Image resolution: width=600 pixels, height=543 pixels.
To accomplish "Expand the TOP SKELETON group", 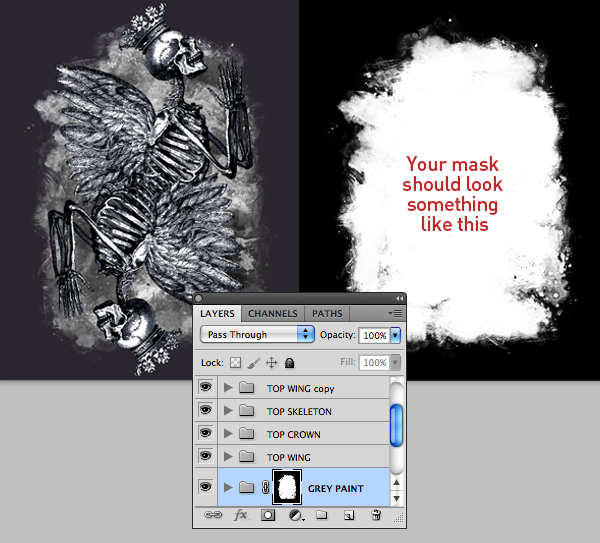I will [228, 411].
